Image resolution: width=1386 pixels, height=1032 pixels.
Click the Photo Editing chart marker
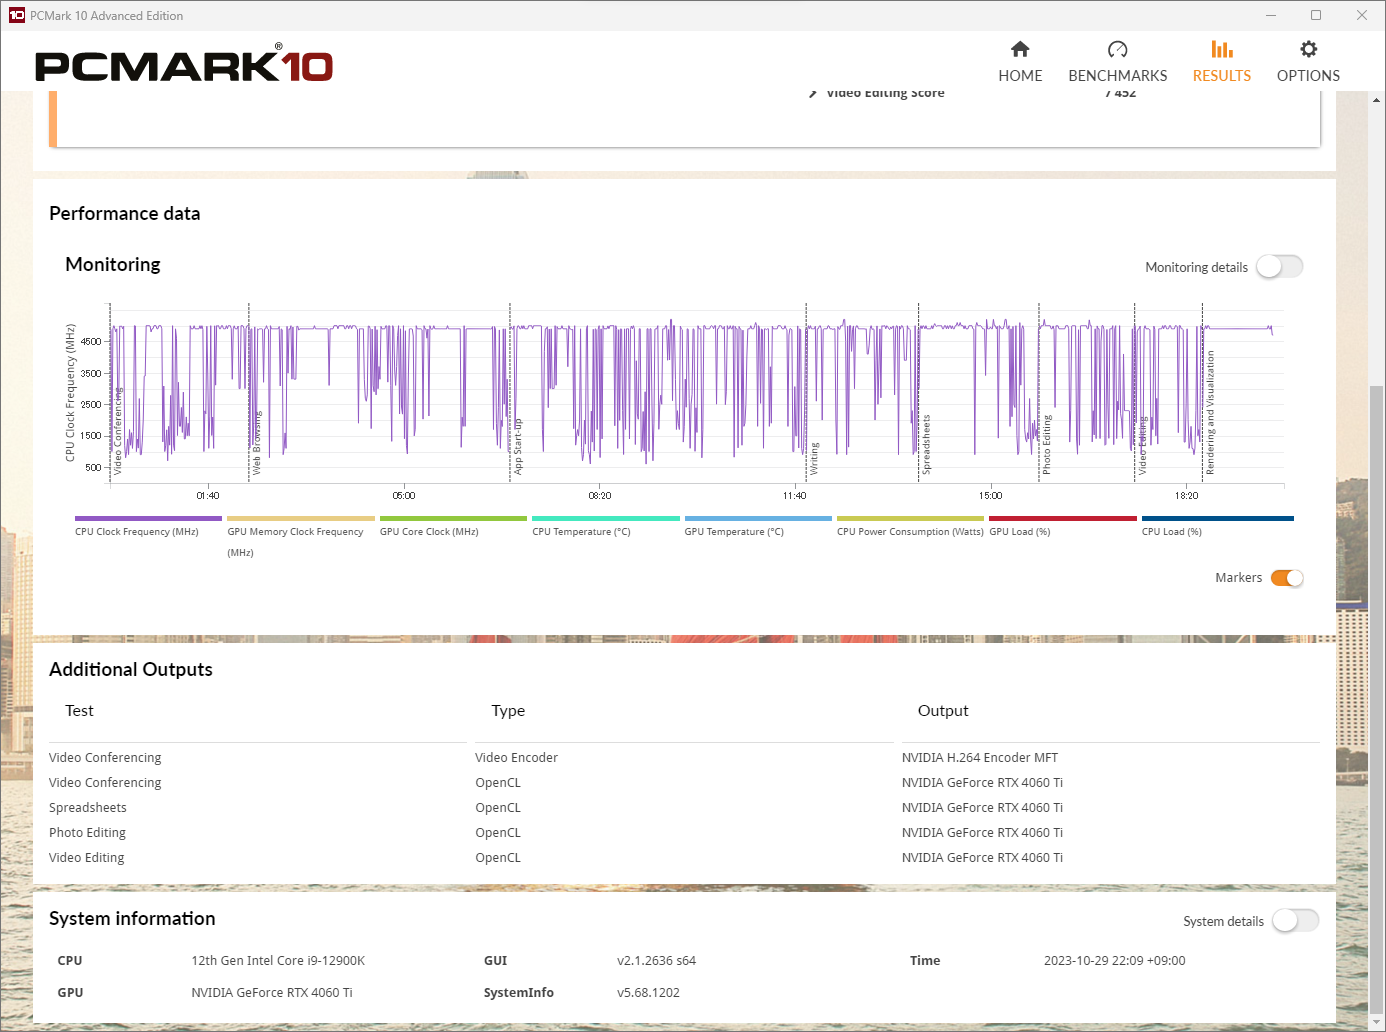1047,445
